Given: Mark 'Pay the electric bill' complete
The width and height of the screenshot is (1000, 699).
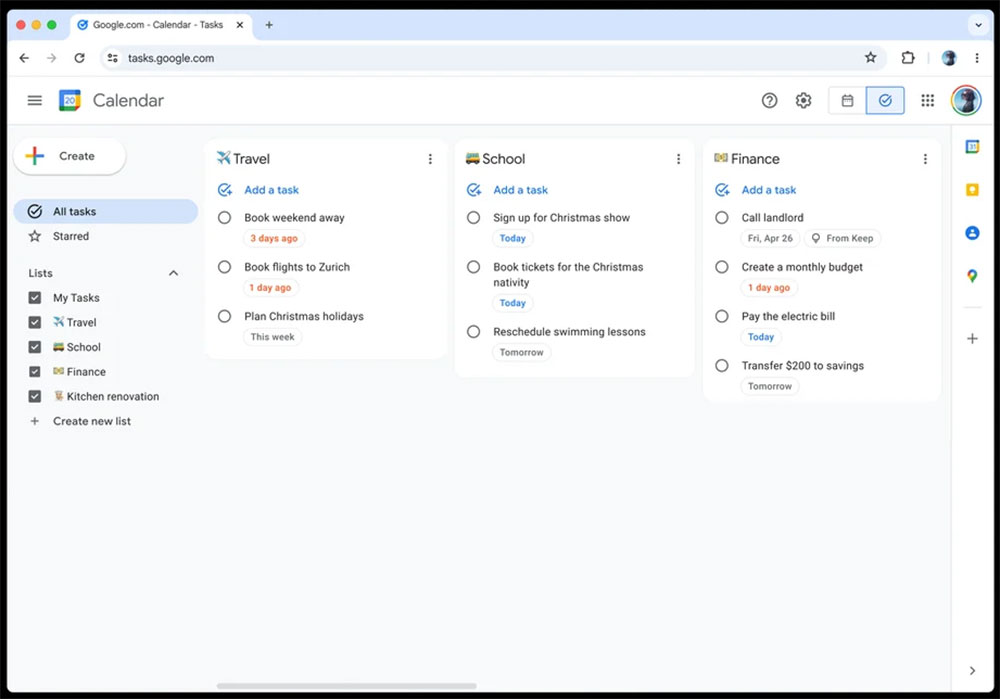Looking at the screenshot, I should [721, 316].
